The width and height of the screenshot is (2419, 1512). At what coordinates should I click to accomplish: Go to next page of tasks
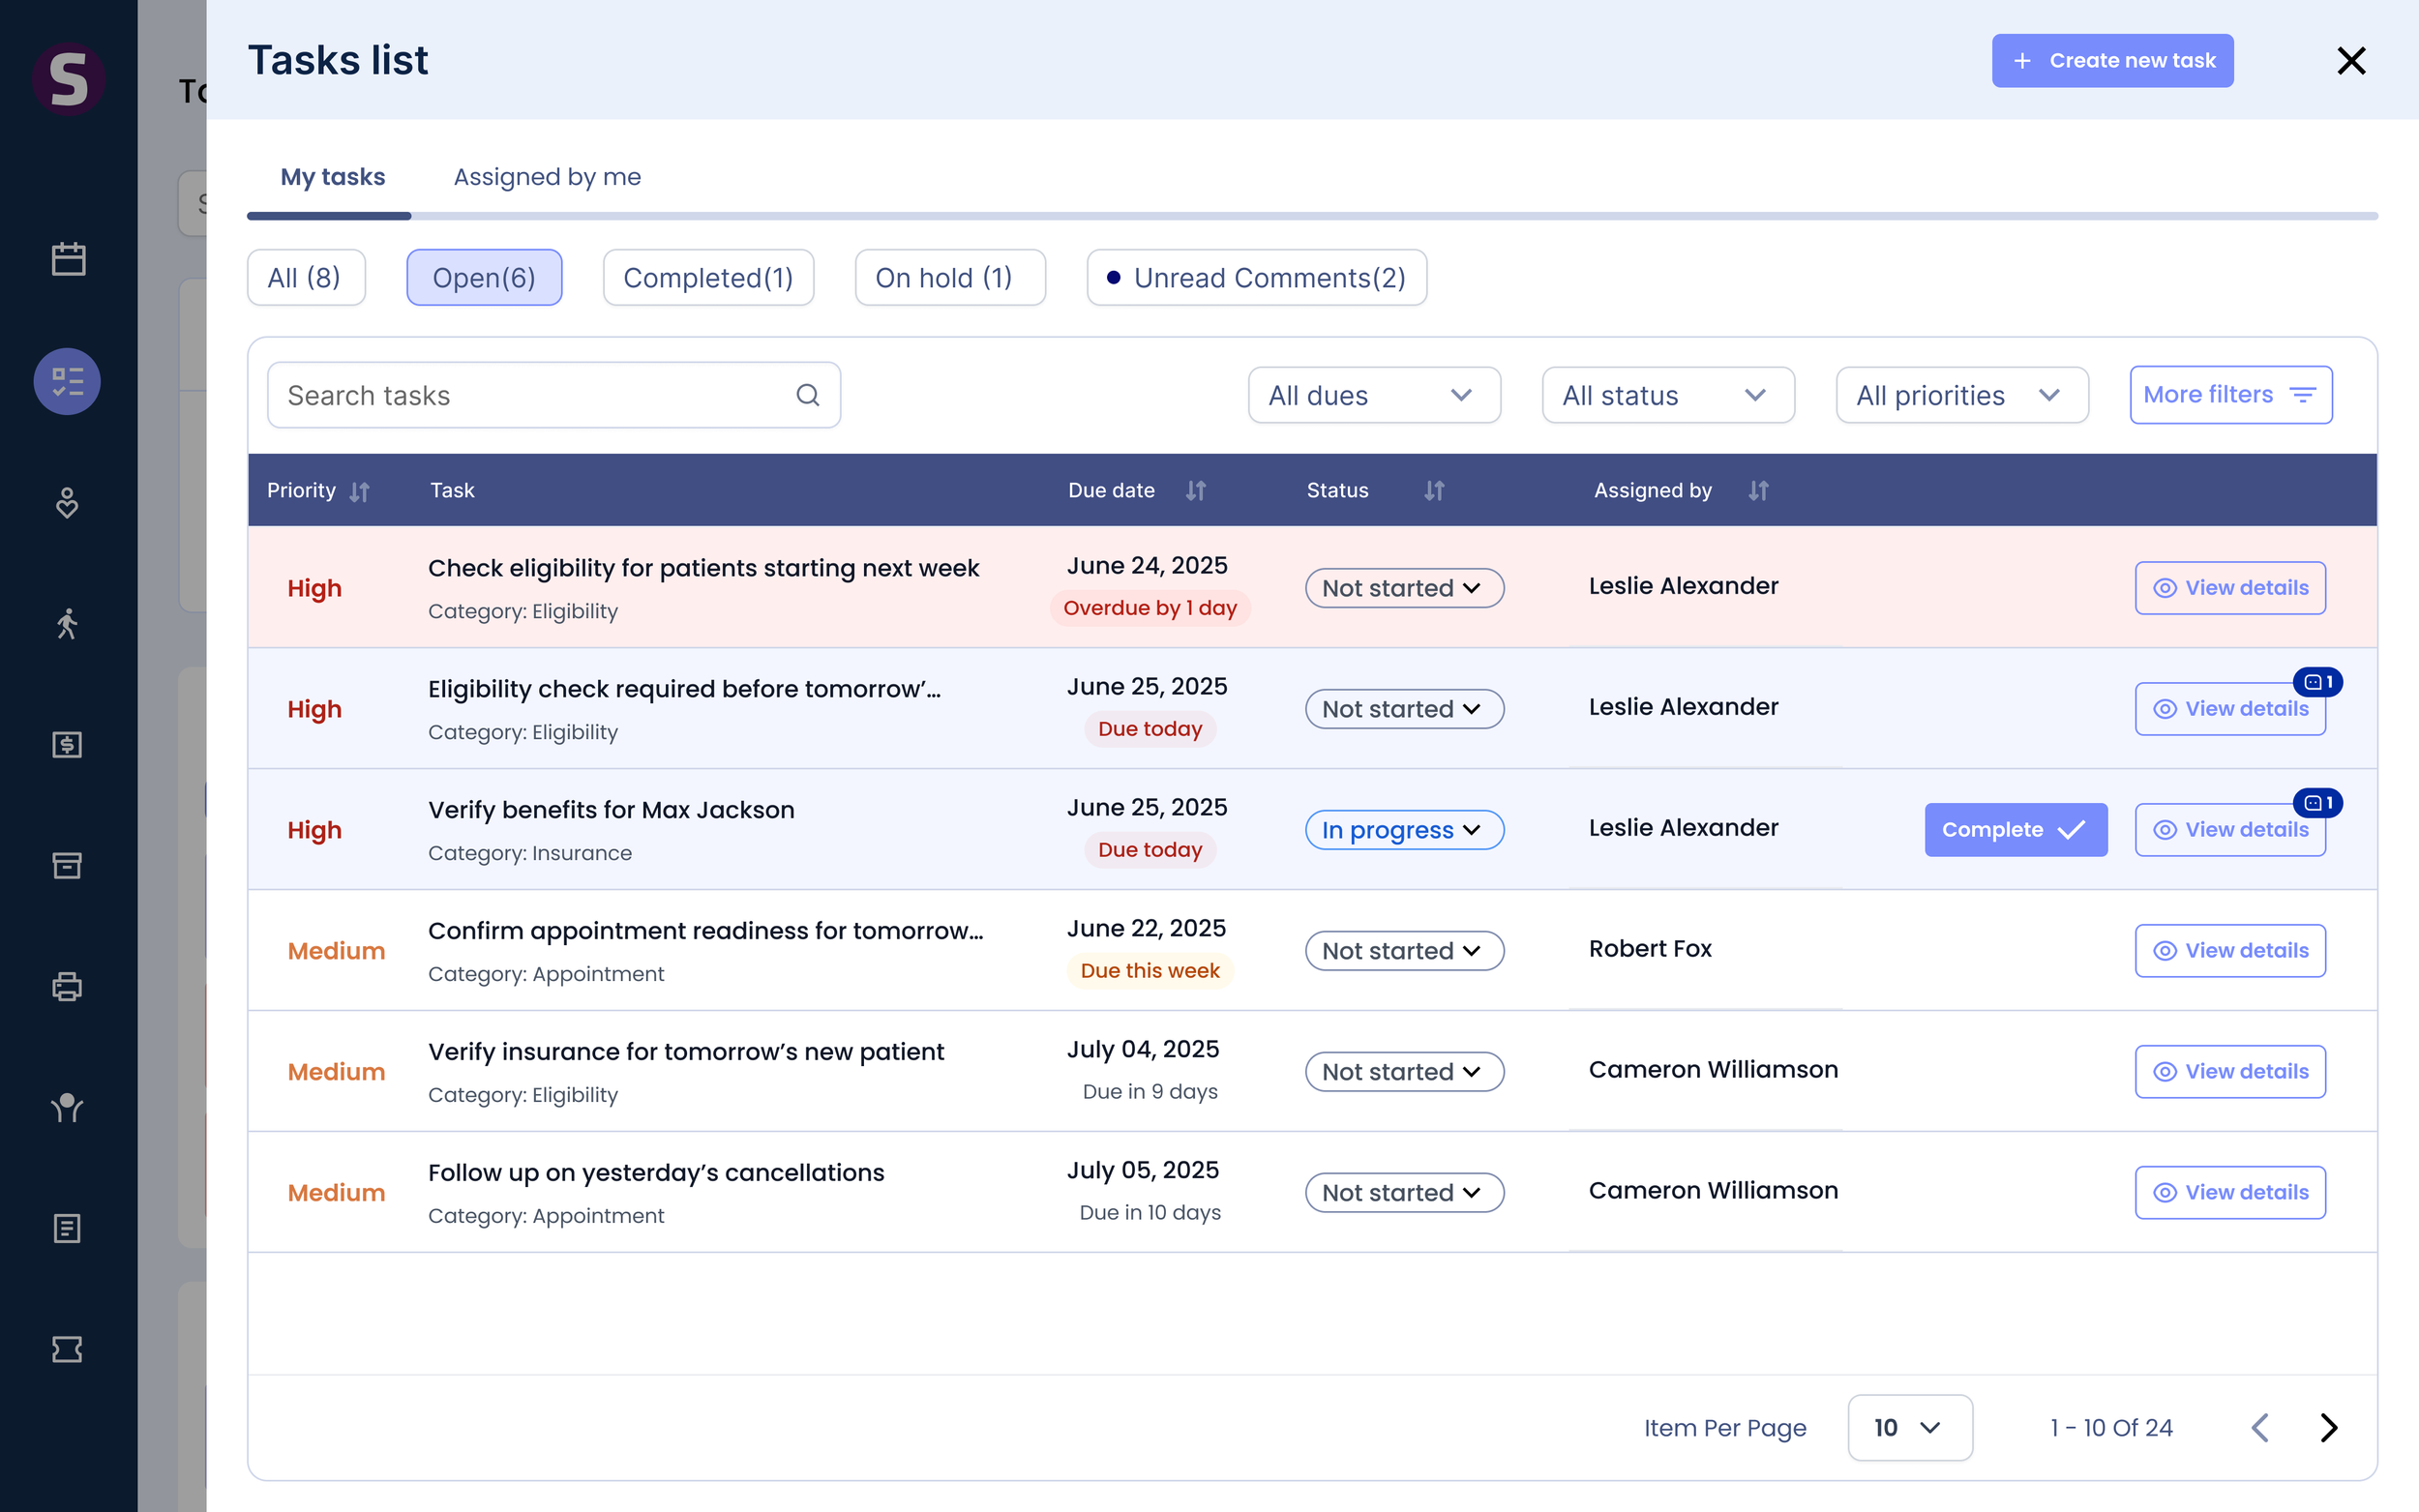[2329, 1427]
